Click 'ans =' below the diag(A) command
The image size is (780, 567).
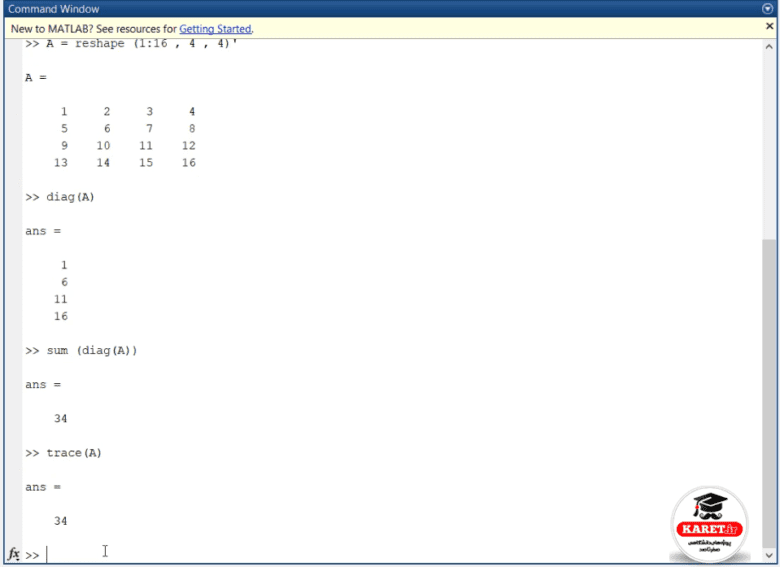pos(43,231)
